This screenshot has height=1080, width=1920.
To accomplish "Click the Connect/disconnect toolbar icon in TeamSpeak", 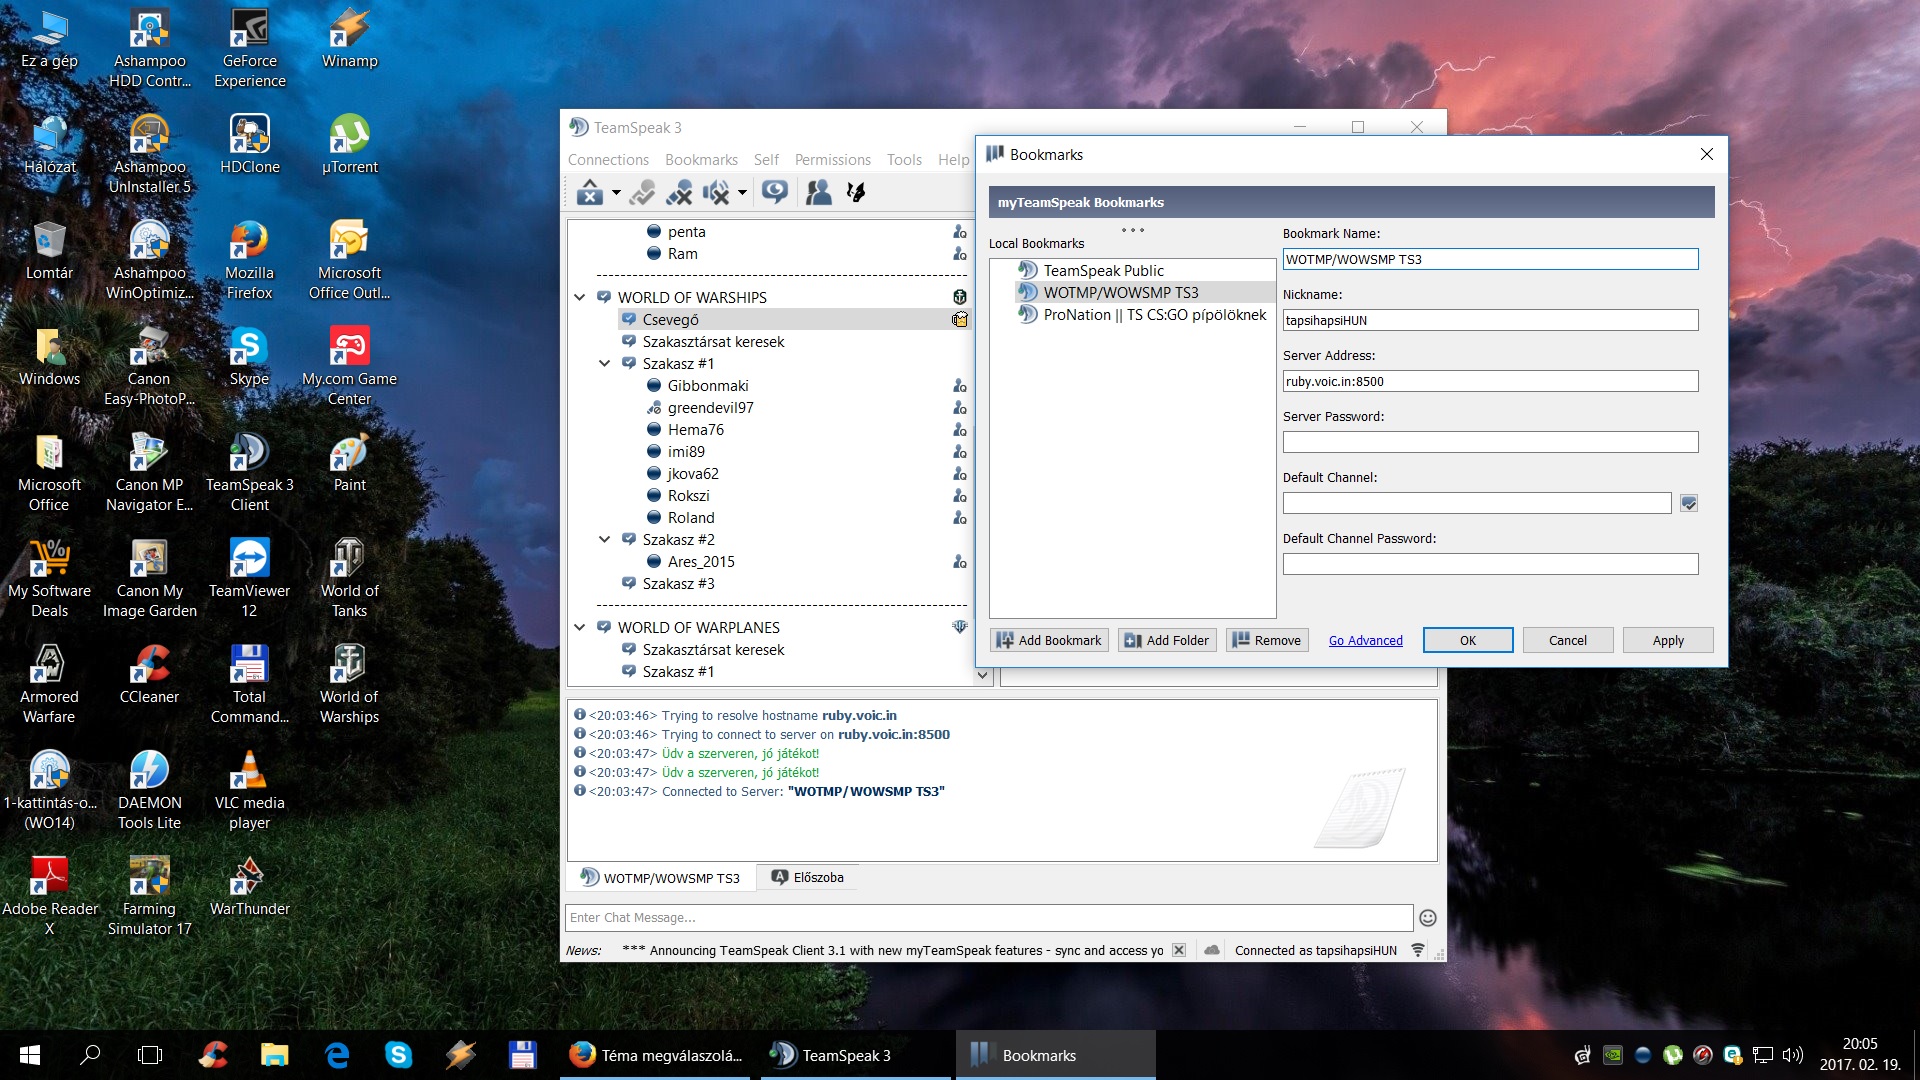I will [x=590, y=192].
